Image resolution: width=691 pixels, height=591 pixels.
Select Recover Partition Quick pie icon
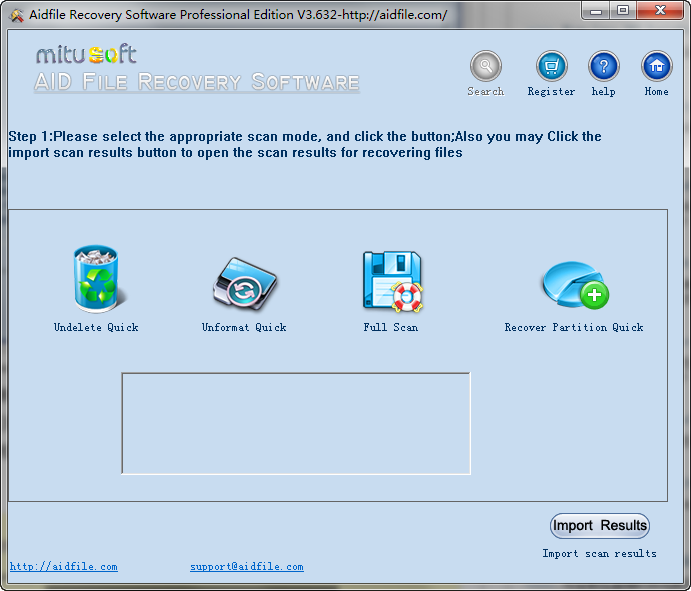(575, 286)
